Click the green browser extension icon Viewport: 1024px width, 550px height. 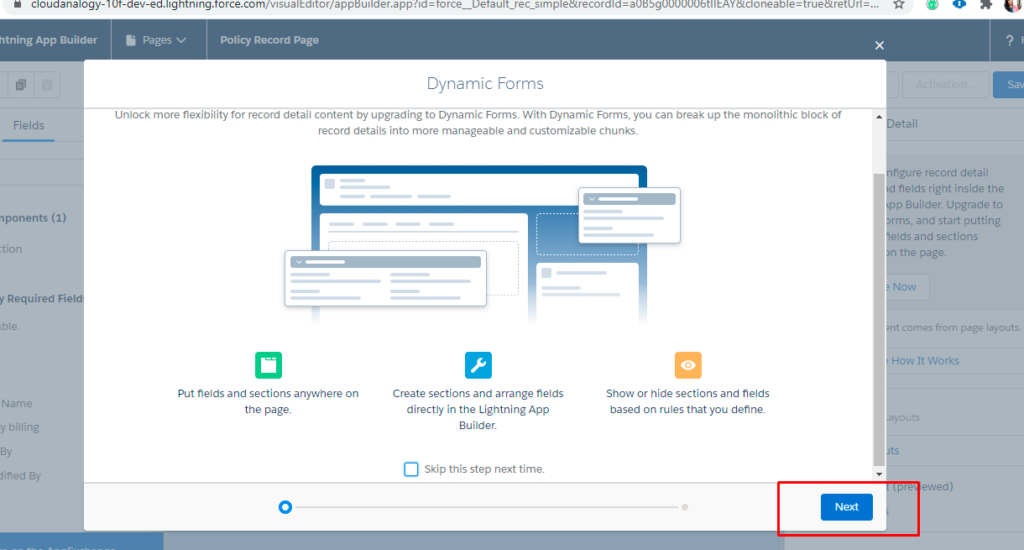click(x=932, y=5)
